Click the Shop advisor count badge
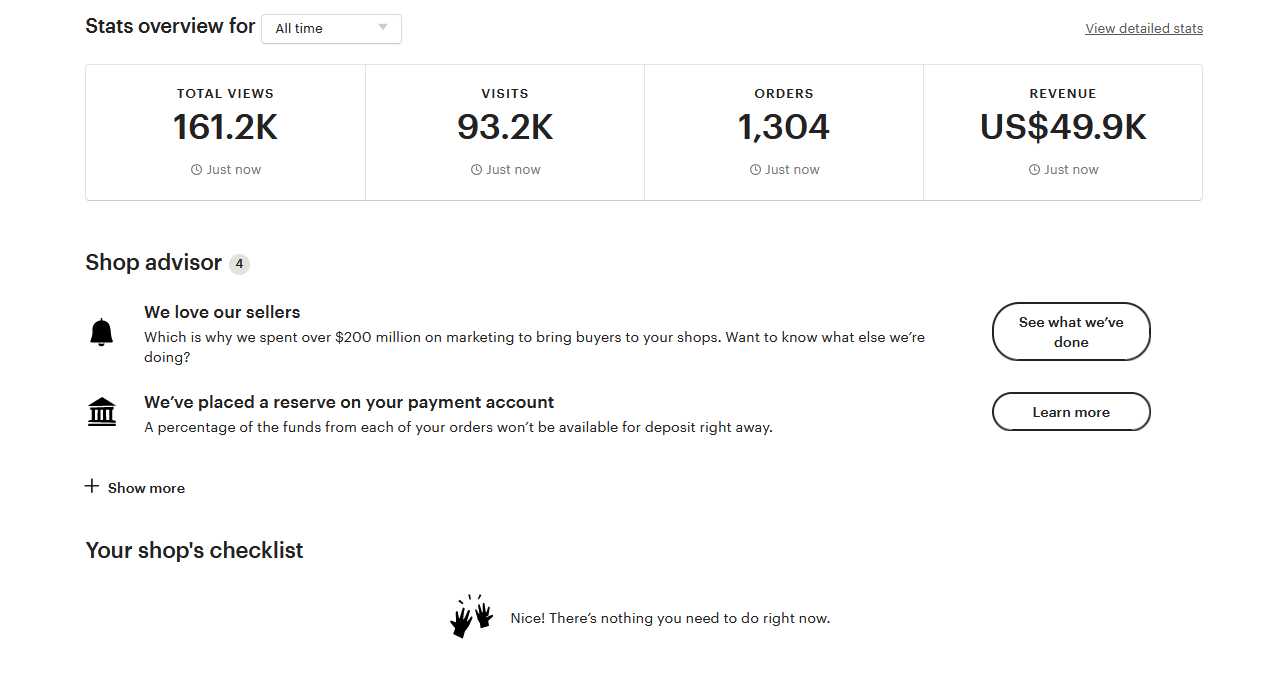This screenshot has height=683, width=1272. coord(239,264)
